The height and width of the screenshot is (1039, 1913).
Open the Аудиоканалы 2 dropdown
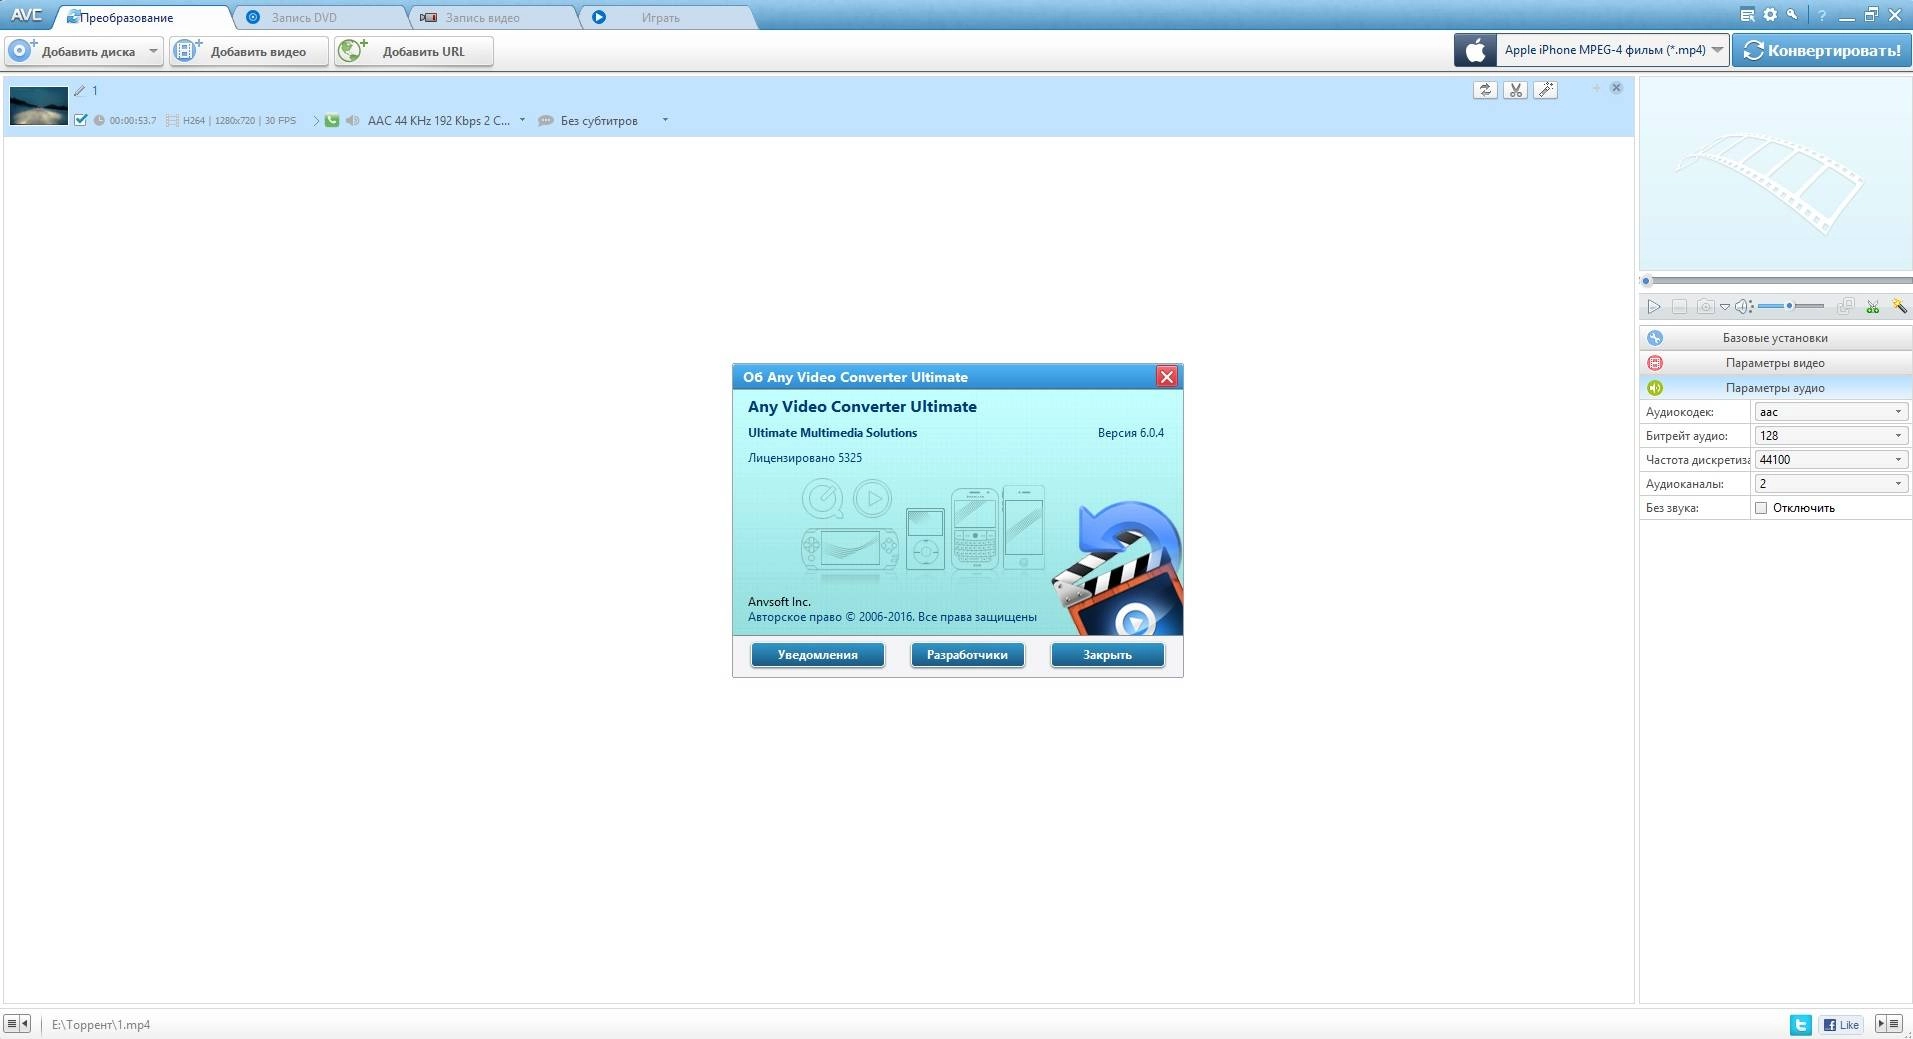[x=1831, y=484]
